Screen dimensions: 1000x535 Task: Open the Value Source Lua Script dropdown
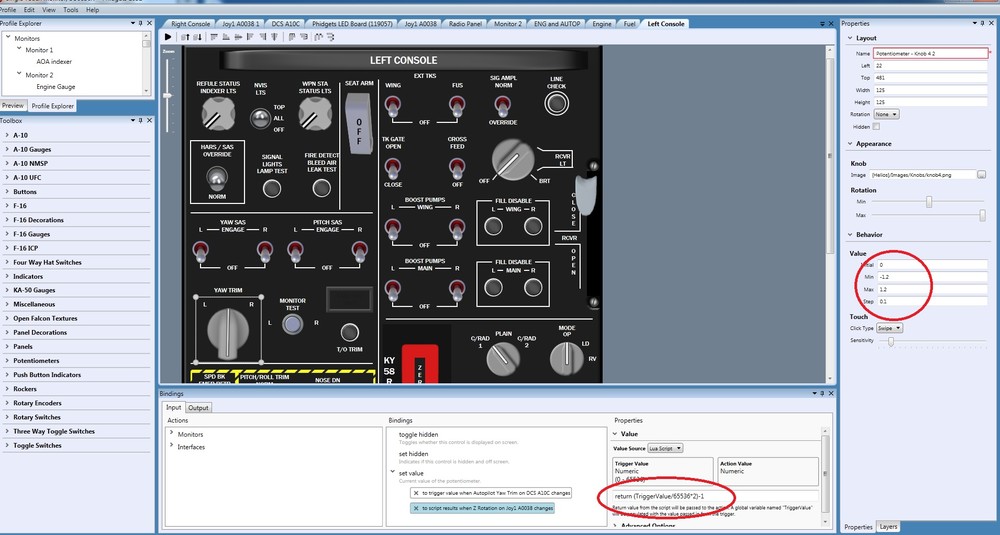pyautogui.click(x=665, y=448)
